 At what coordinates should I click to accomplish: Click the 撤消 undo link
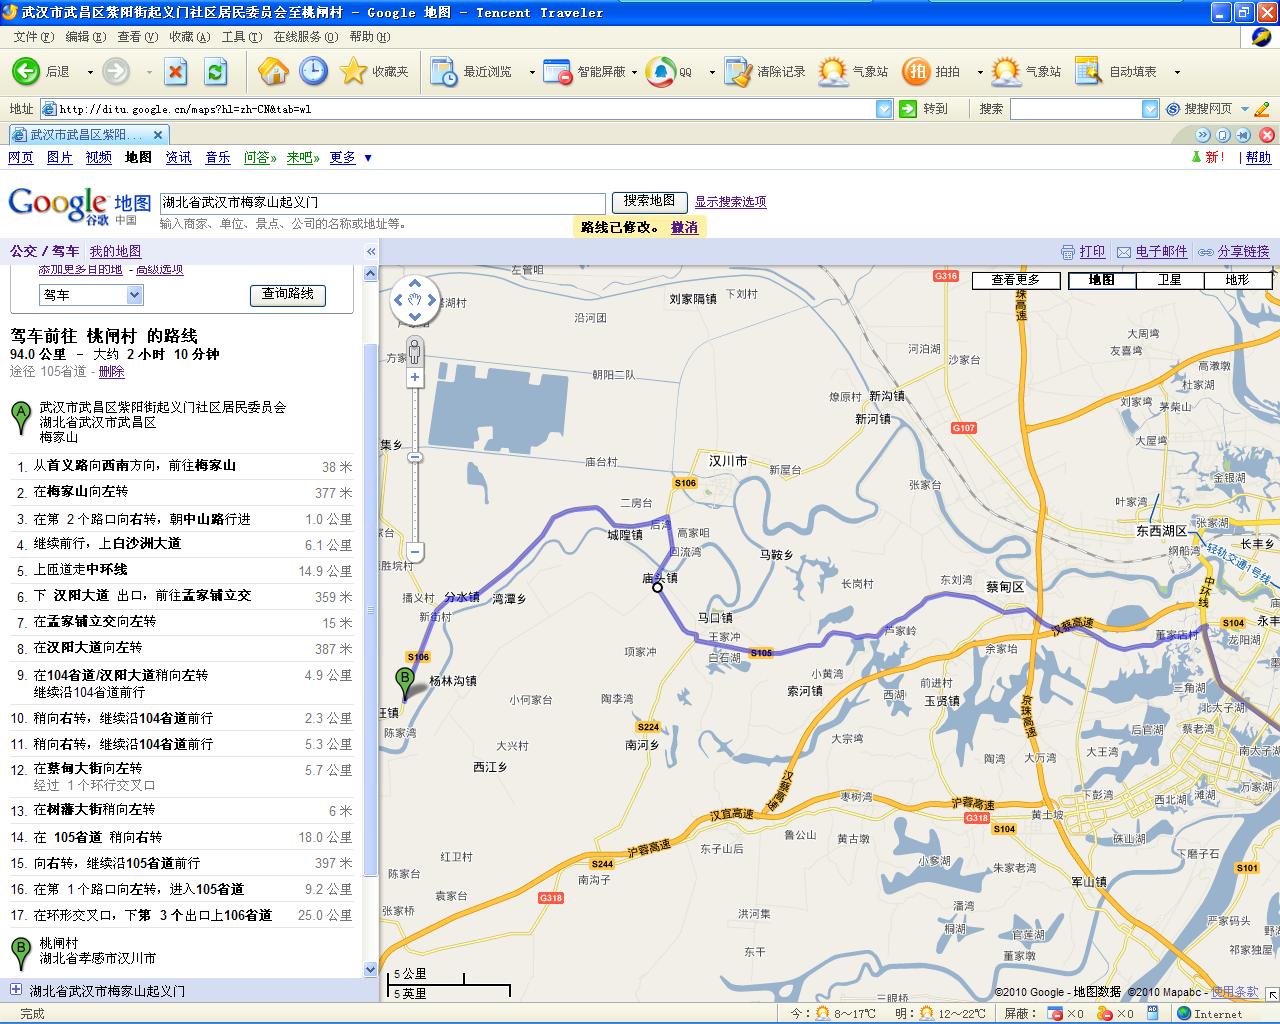coord(685,227)
